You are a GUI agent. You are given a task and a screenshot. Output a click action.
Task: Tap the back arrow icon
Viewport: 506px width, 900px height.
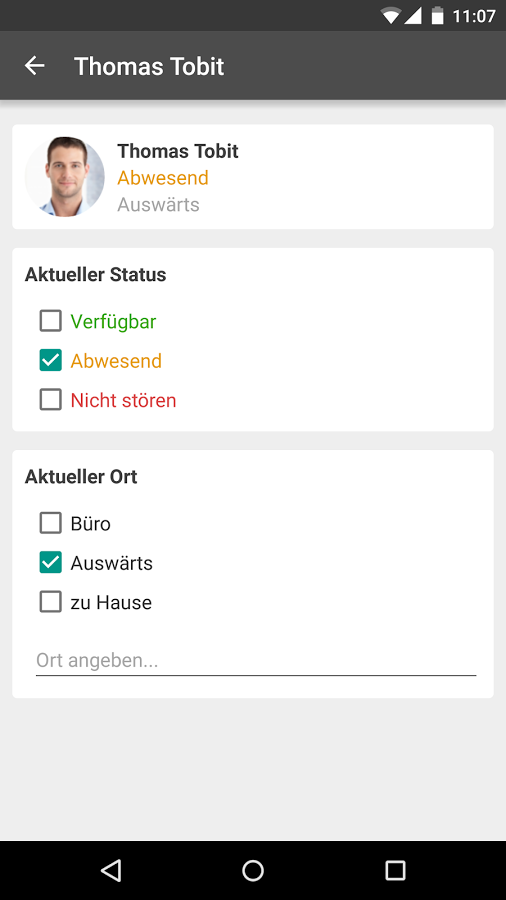pyautogui.click(x=34, y=66)
